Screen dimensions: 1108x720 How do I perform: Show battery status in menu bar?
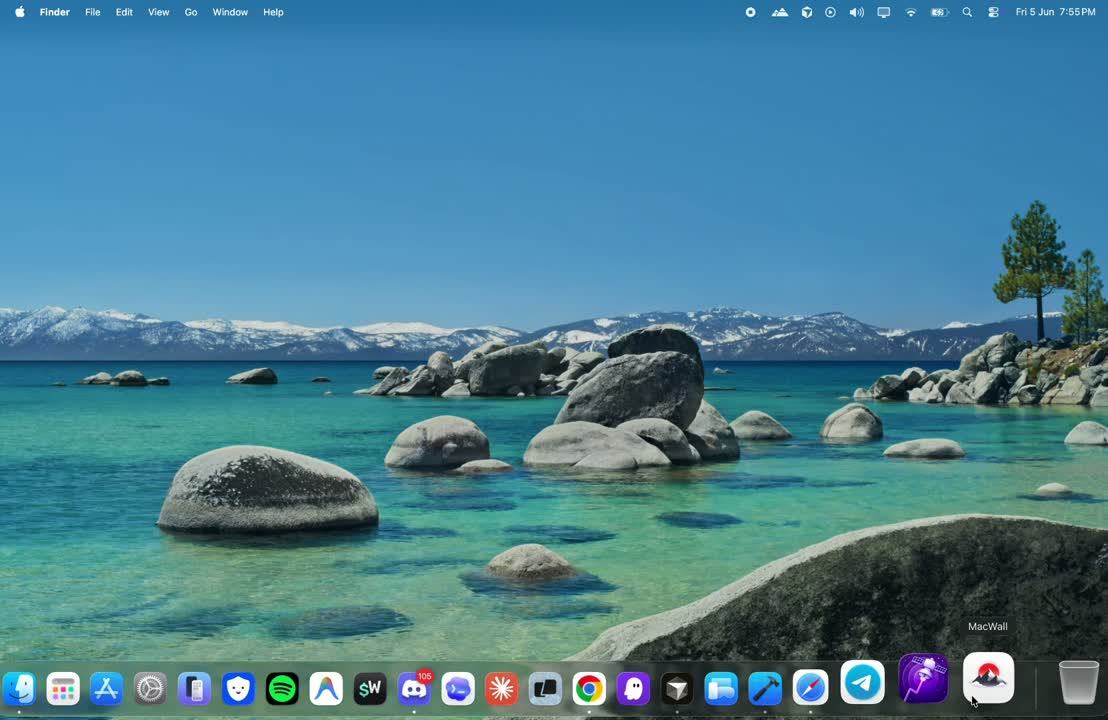[x=939, y=12]
